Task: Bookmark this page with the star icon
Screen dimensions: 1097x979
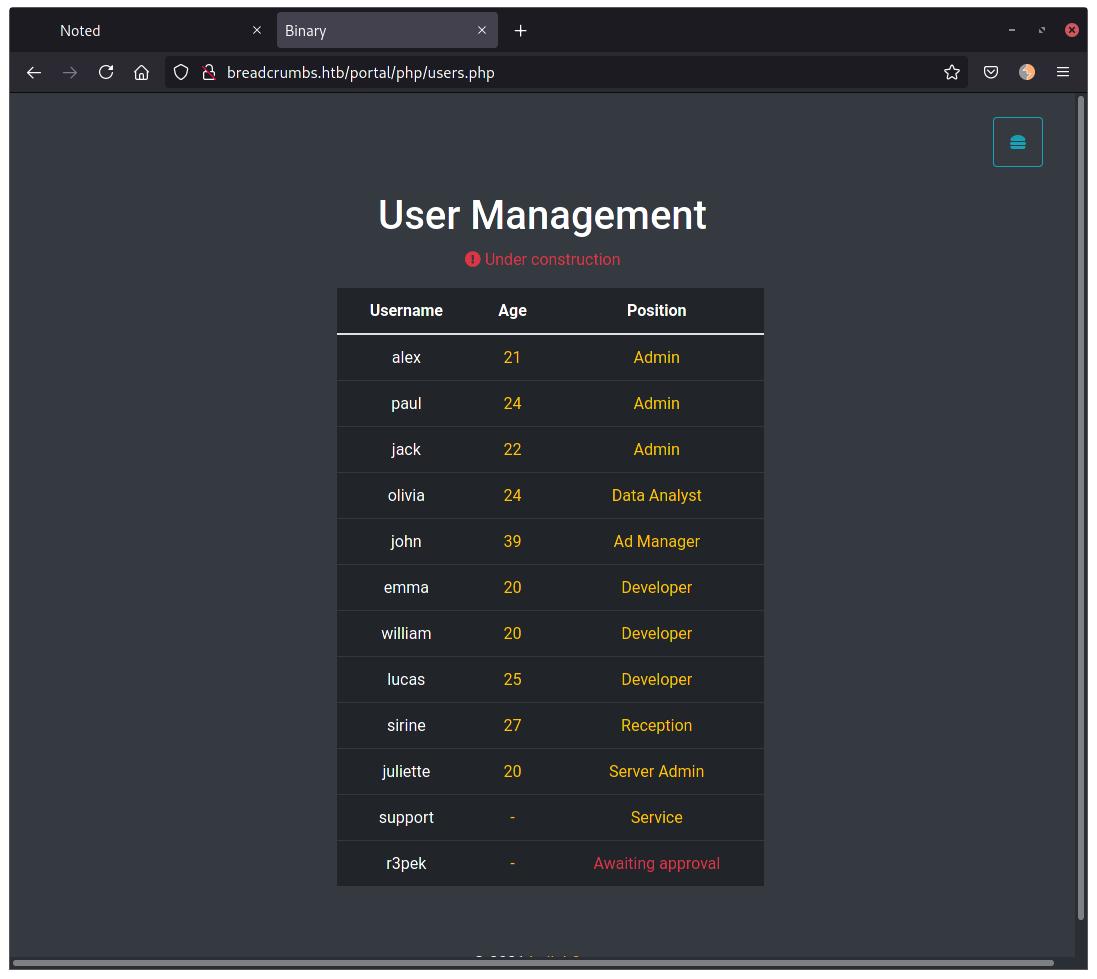Action: click(951, 72)
